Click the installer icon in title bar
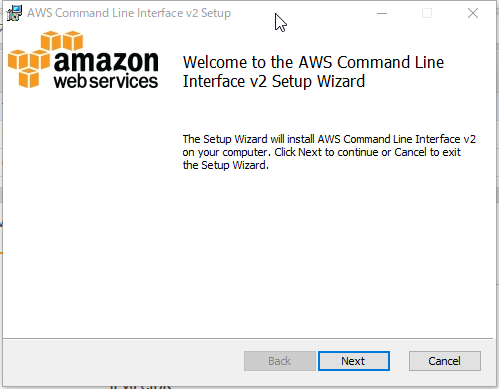Screen dimensions: 499x389 tap(14, 13)
